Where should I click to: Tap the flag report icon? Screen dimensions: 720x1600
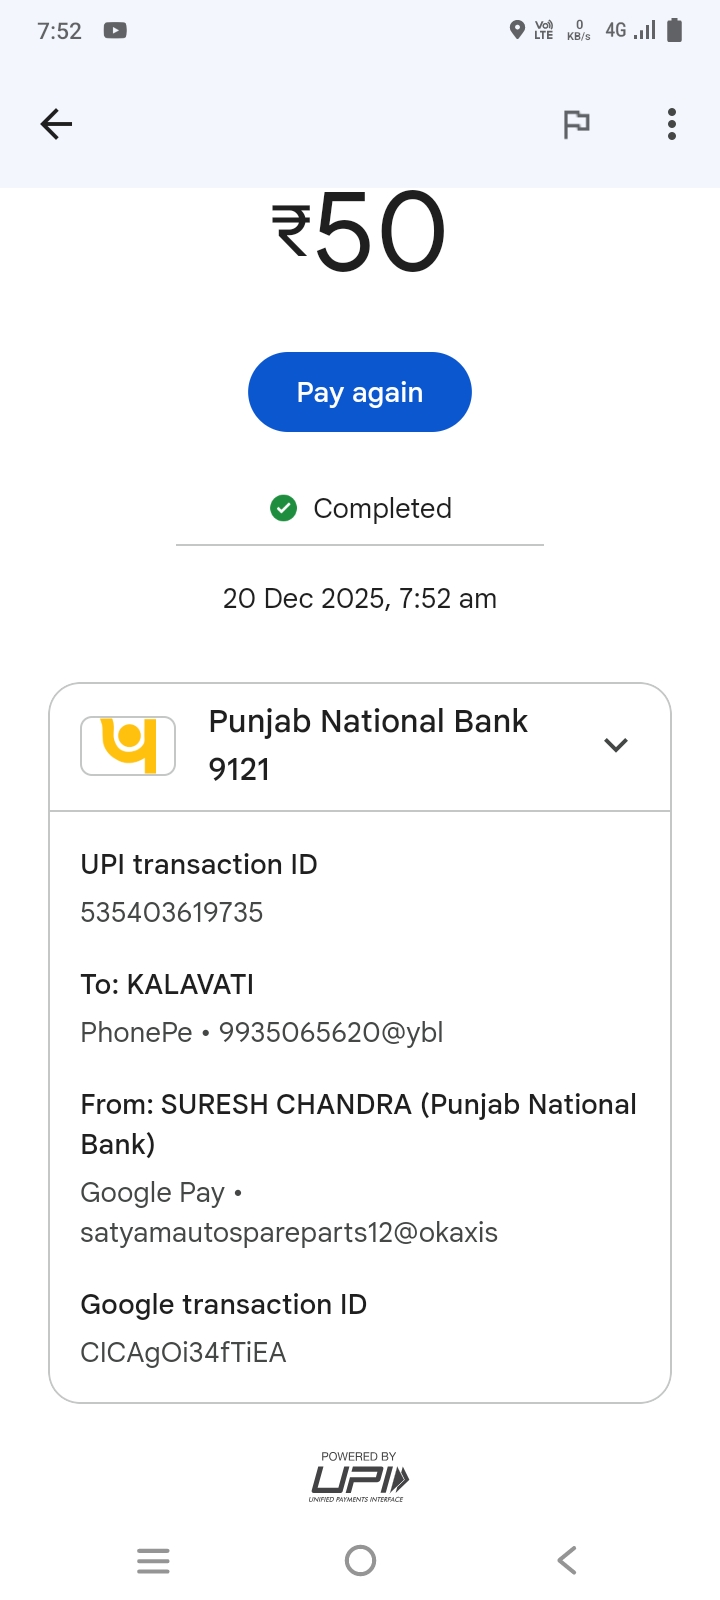click(576, 124)
